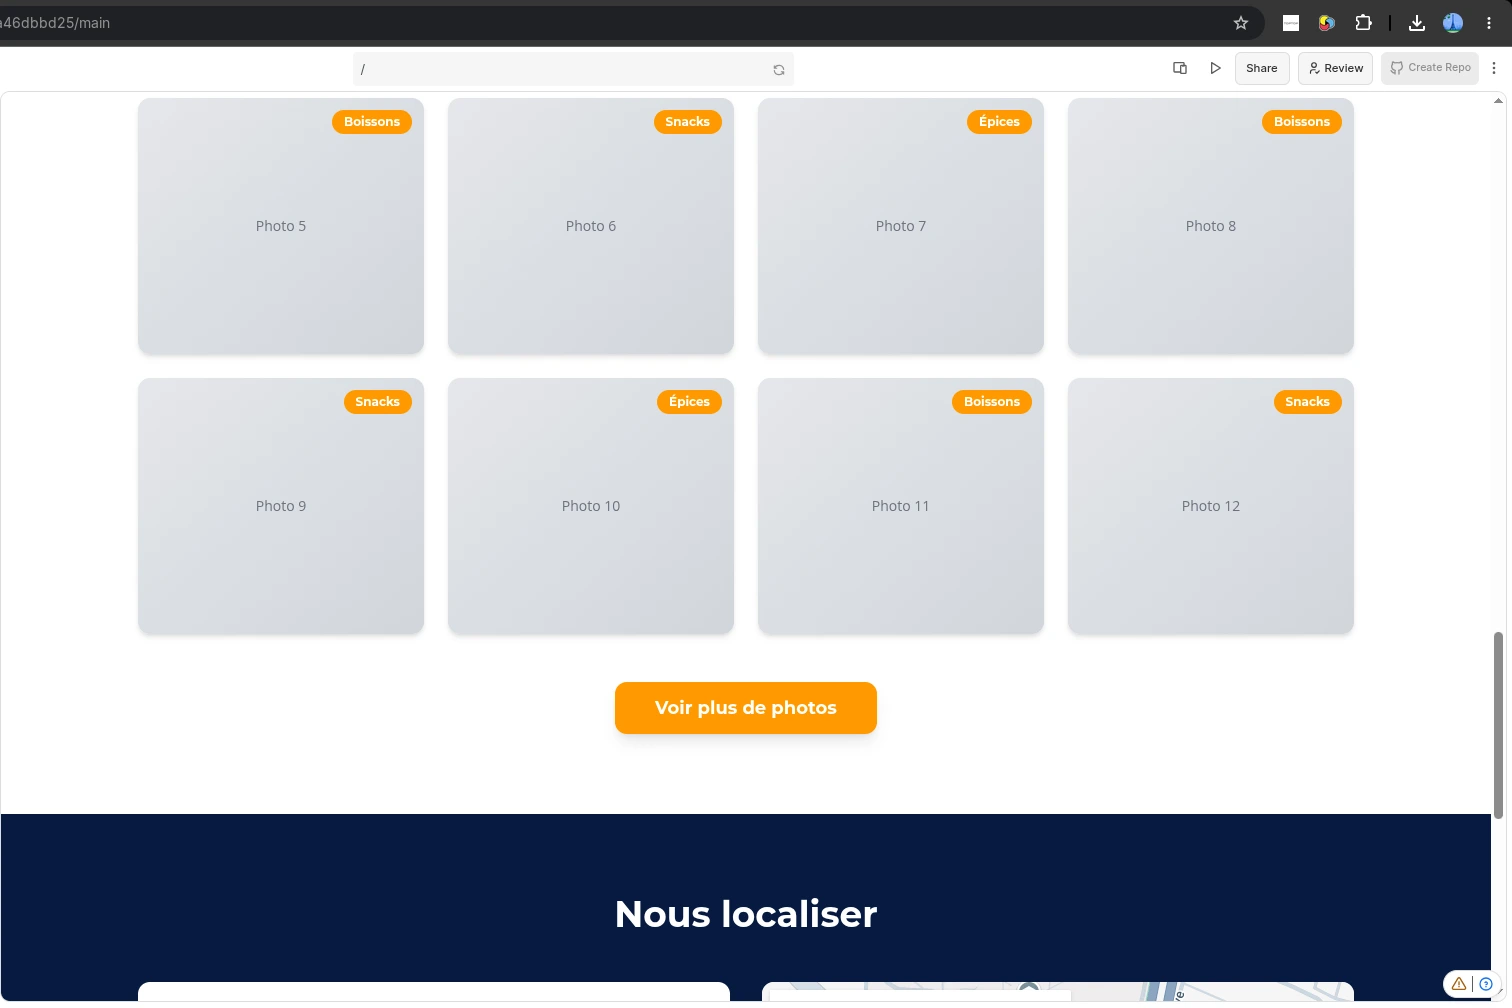Click the blue help question mark icon
The height and width of the screenshot is (1008, 1512).
[1486, 984]
